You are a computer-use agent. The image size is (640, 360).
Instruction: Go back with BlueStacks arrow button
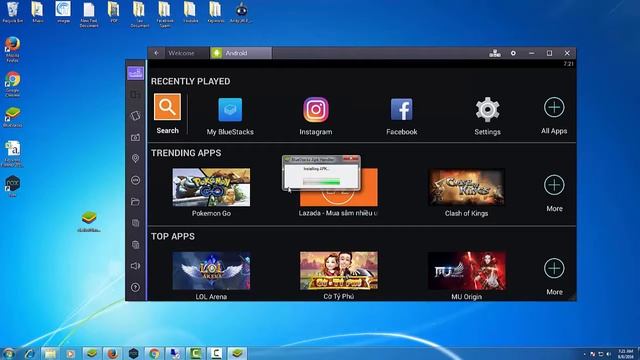(156, 53)
